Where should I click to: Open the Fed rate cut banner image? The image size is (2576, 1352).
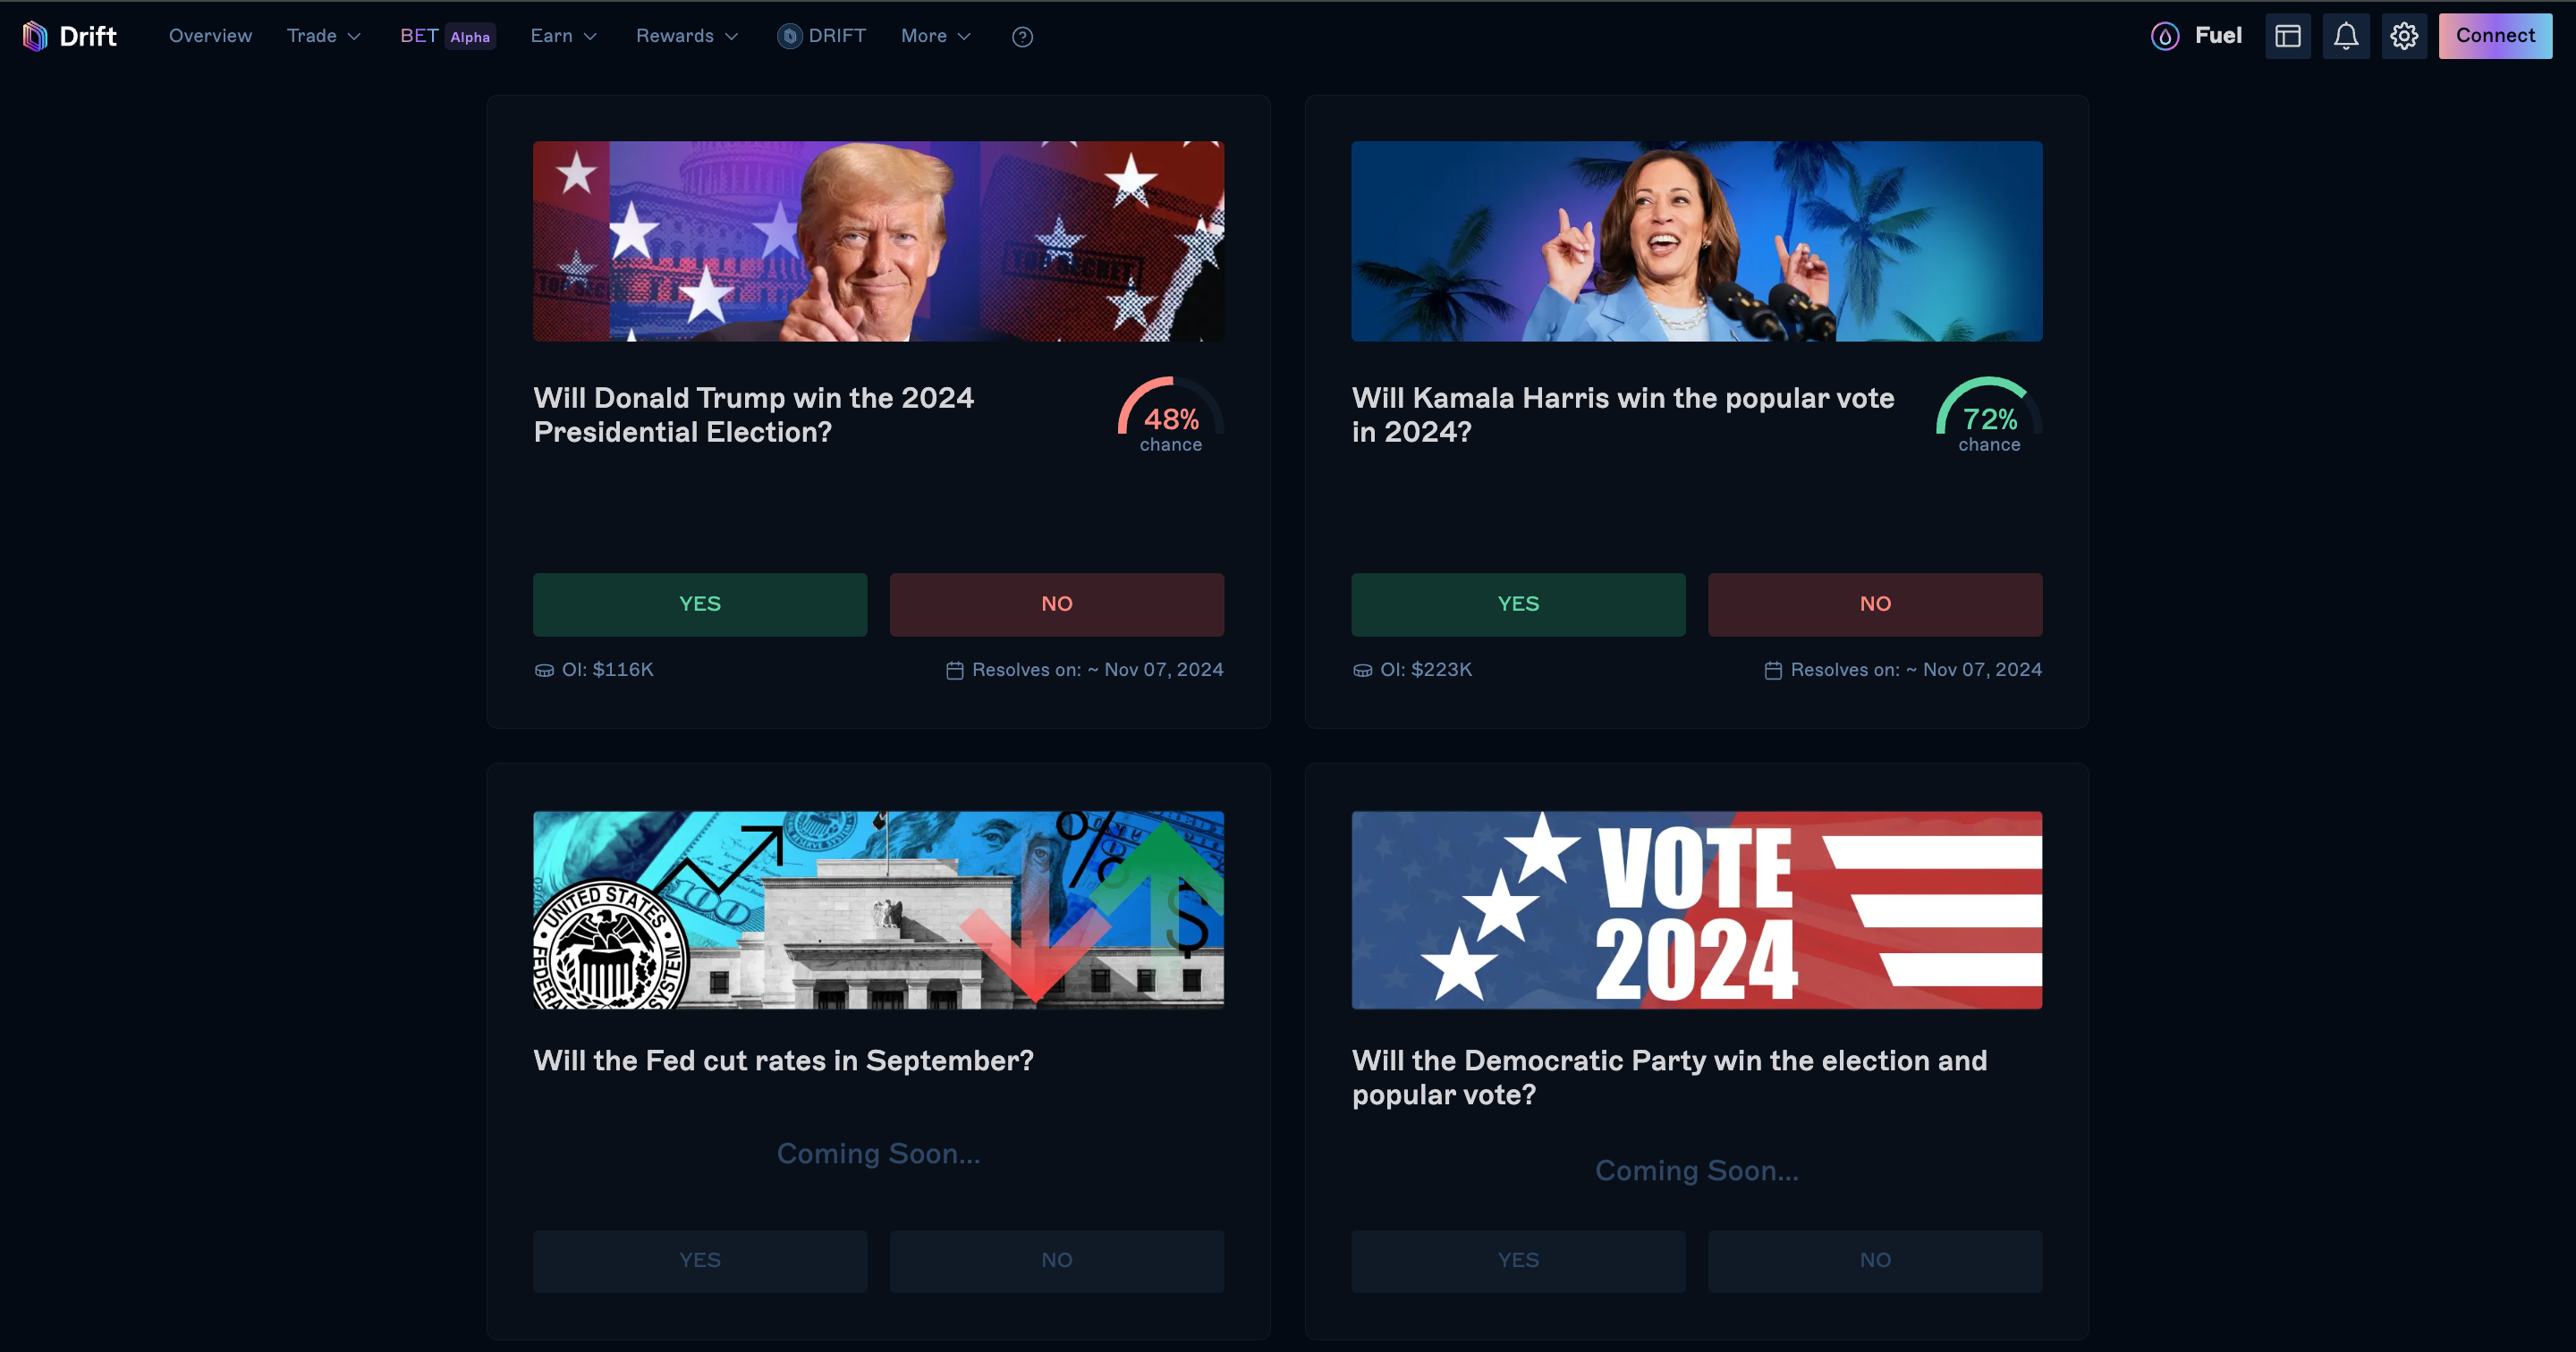(x=878, y=910)
